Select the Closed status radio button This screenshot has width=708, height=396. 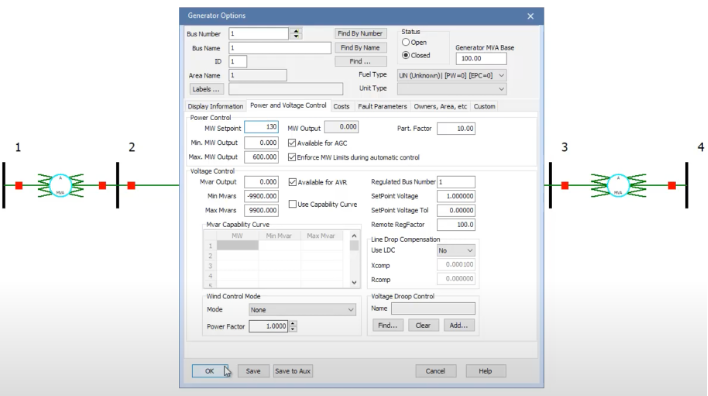(x=405, y=55)
